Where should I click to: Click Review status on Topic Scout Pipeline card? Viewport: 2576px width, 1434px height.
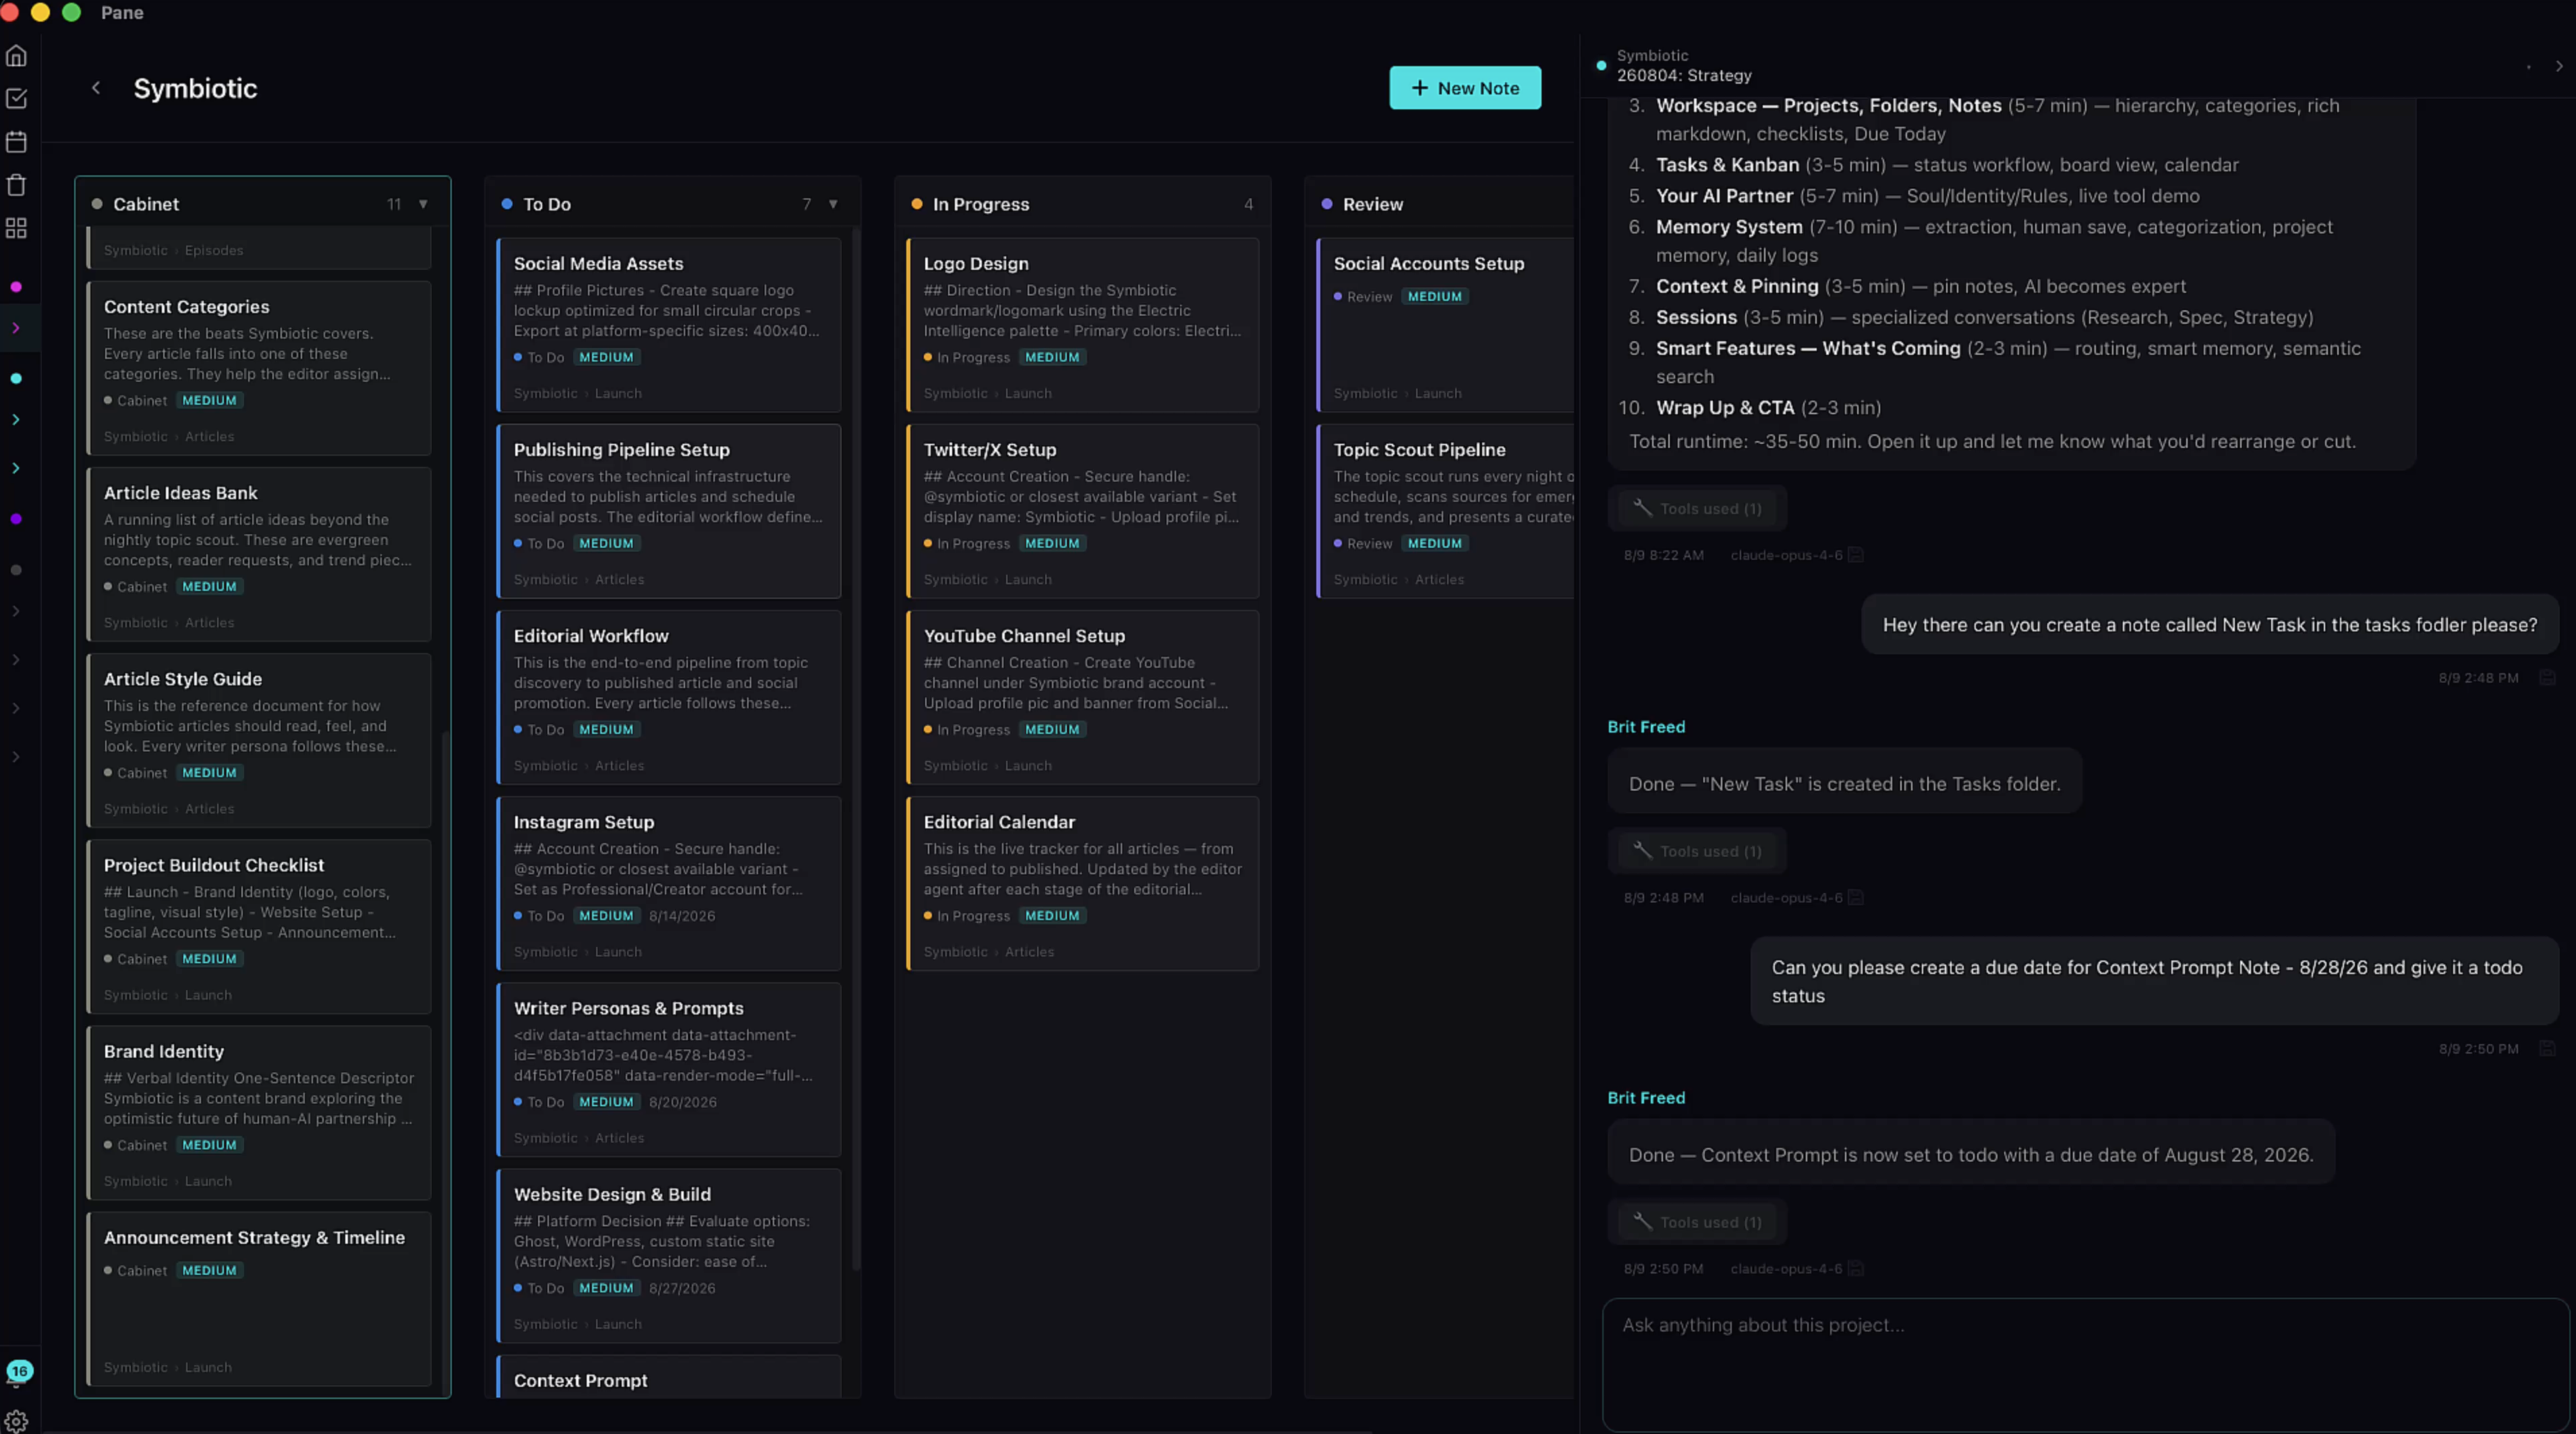[x=1363, y=544]
